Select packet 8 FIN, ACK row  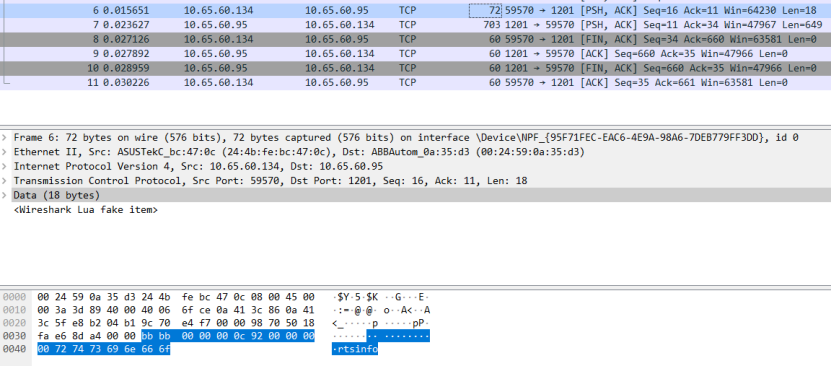416,39
